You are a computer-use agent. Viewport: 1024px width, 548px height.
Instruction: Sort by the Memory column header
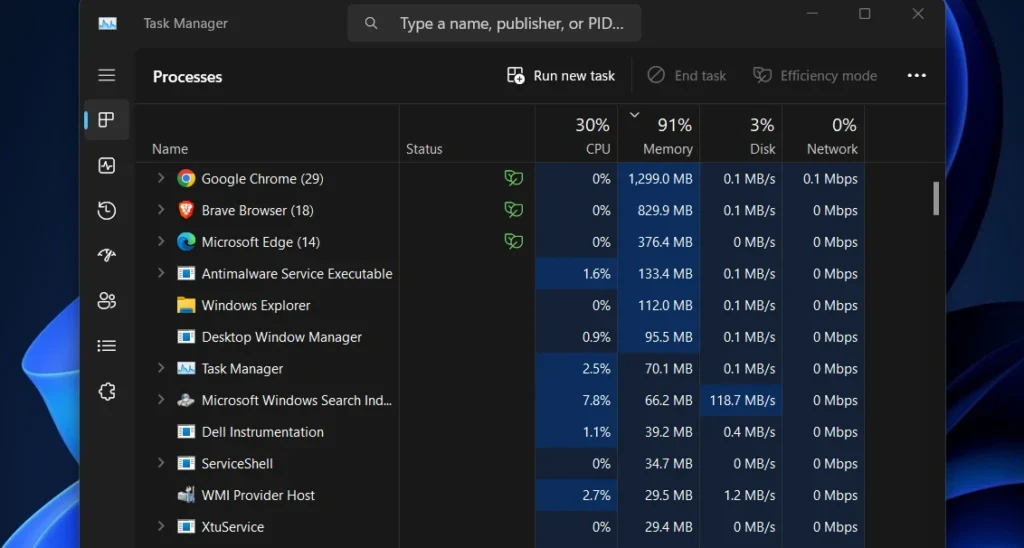(658, 134)
